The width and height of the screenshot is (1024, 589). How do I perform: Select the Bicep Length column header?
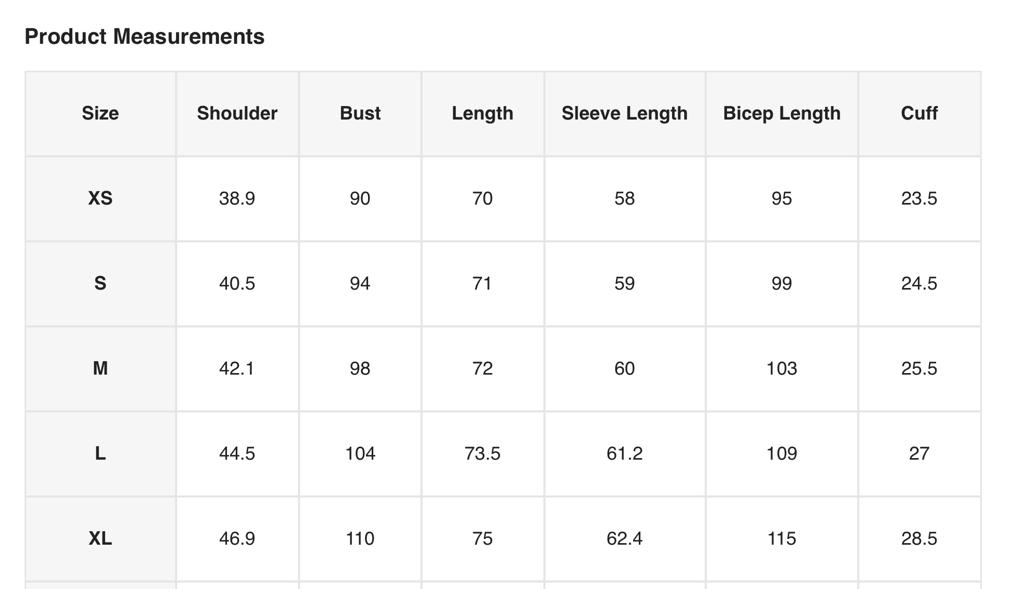(x=781, y=113)
